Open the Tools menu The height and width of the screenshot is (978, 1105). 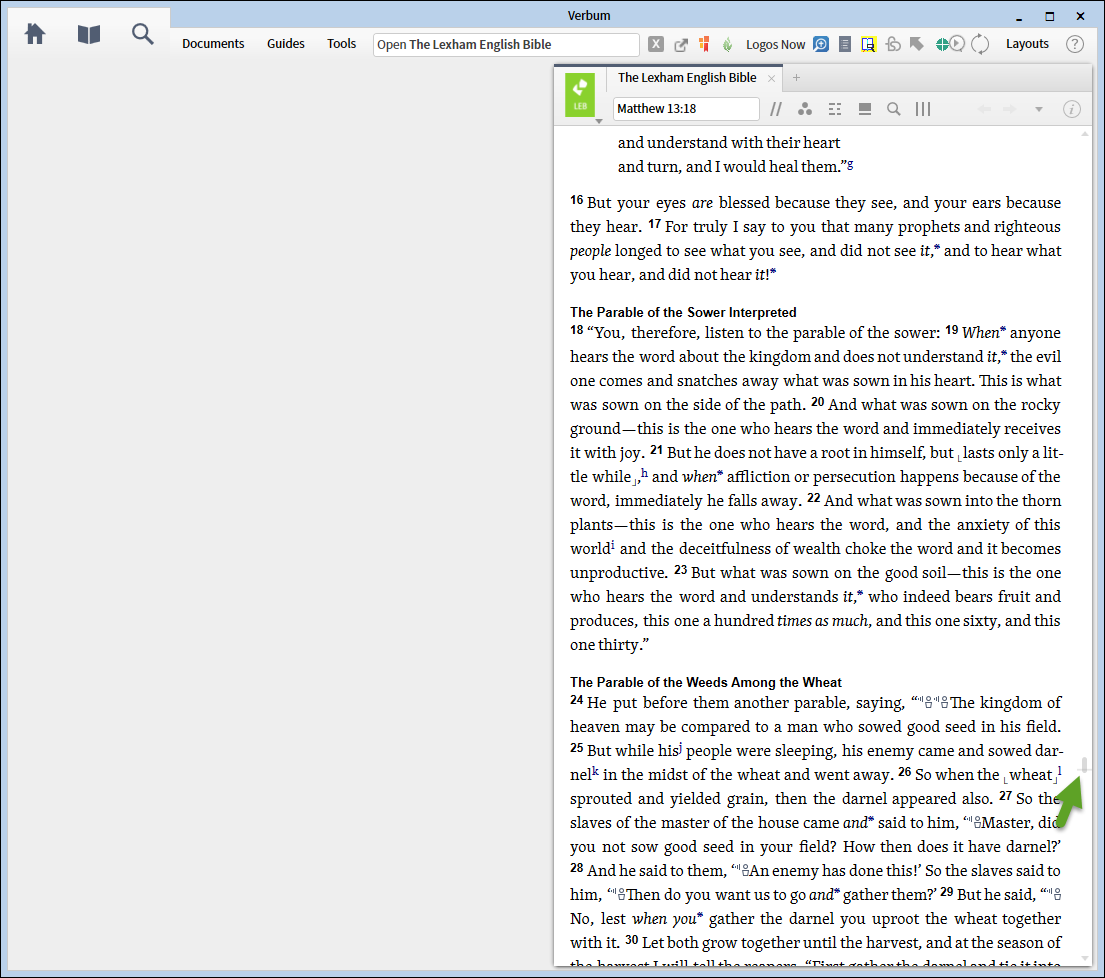(341, 44)
